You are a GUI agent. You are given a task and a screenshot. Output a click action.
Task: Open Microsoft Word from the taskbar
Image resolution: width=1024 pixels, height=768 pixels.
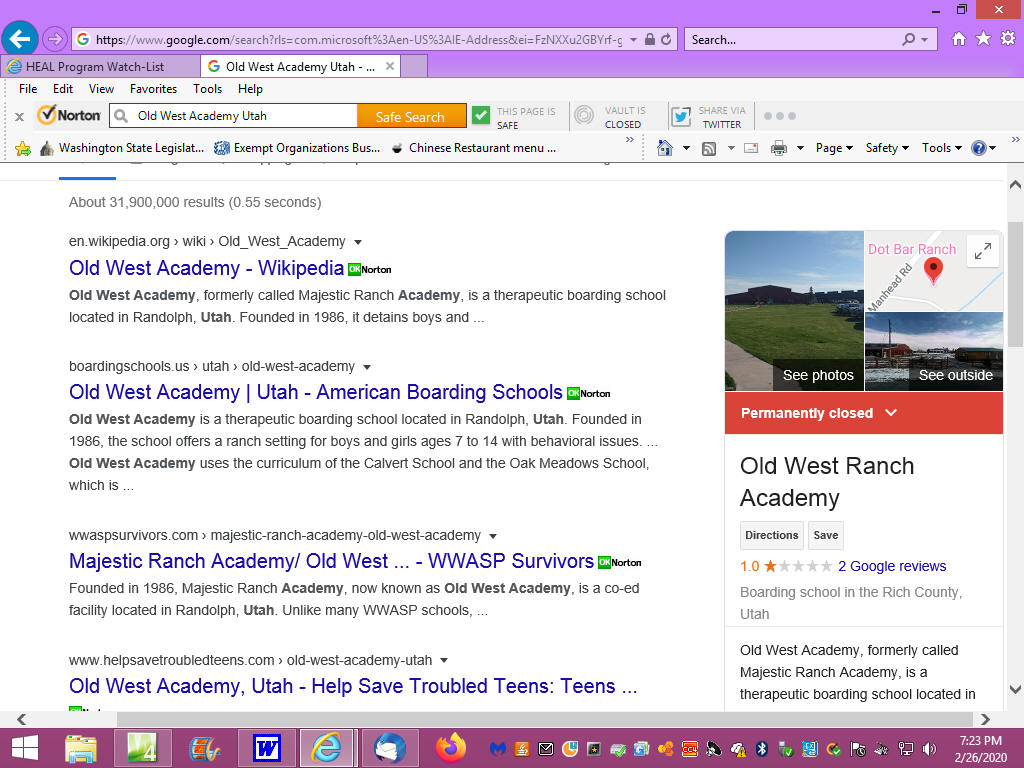tap(266, 748)
